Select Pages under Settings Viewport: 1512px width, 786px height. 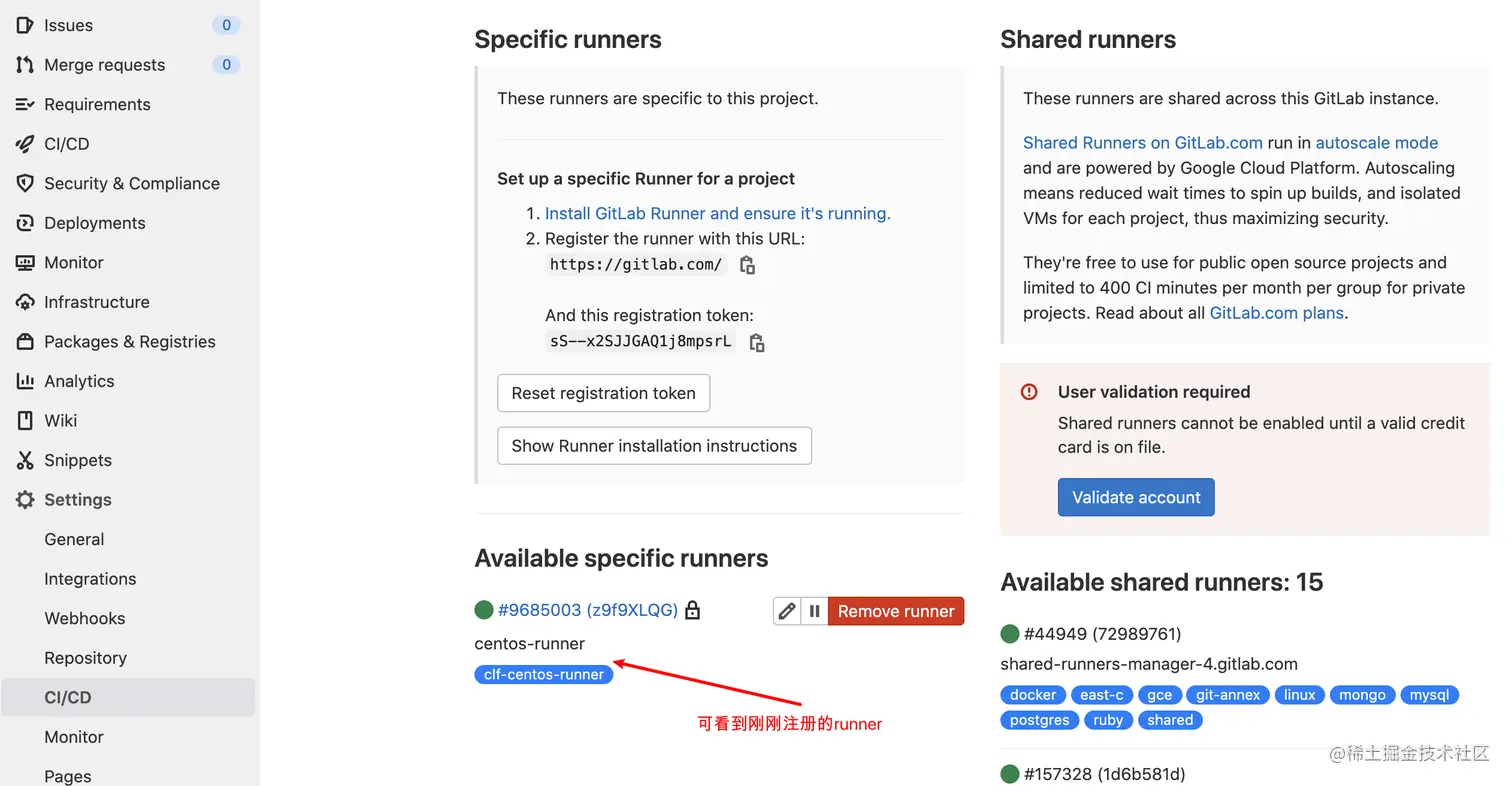(x=67, y=776)
